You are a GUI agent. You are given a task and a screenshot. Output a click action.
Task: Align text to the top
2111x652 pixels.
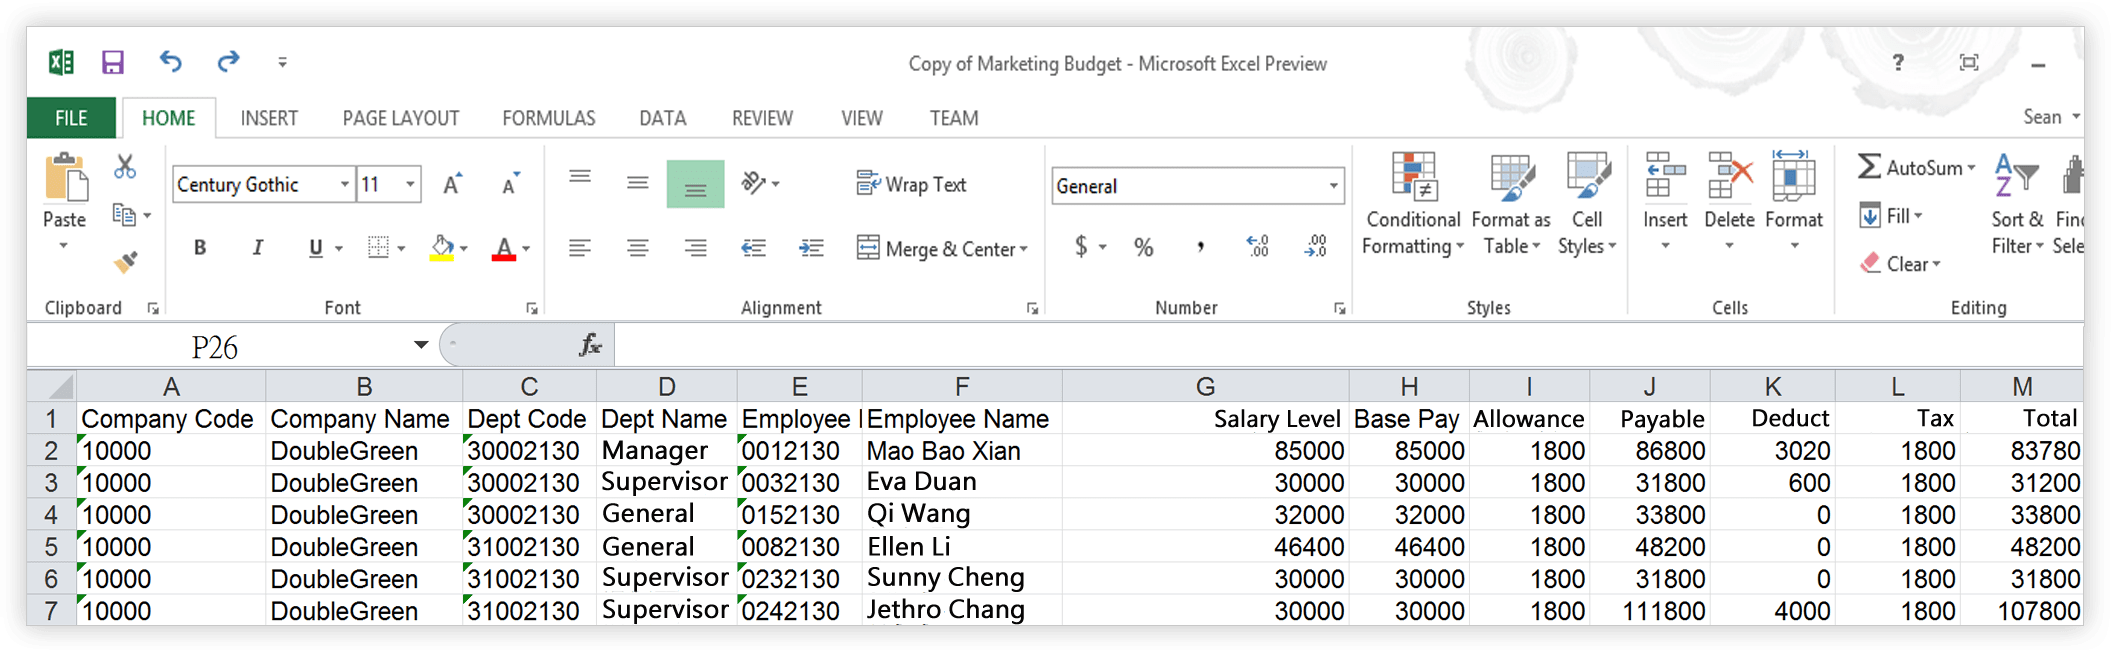(x=579, y=179)
